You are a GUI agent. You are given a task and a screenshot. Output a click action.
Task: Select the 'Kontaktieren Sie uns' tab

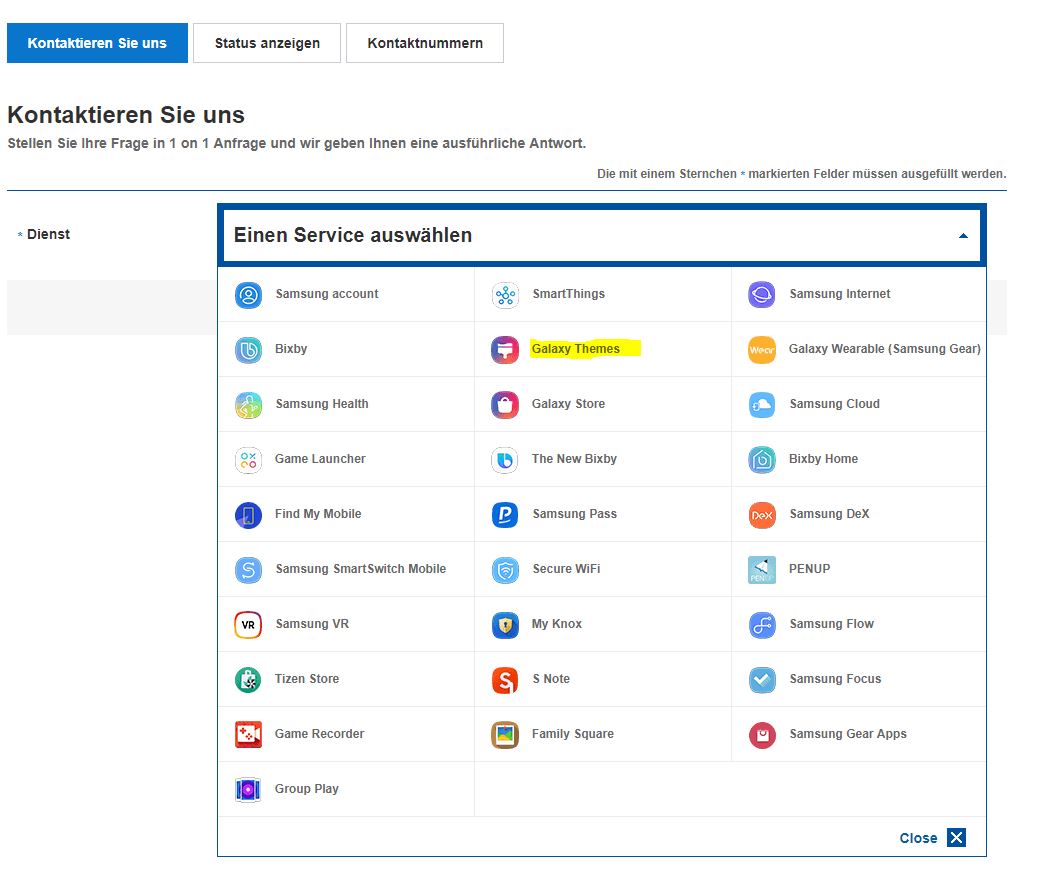pyautogui.click(x=97, y=43)
